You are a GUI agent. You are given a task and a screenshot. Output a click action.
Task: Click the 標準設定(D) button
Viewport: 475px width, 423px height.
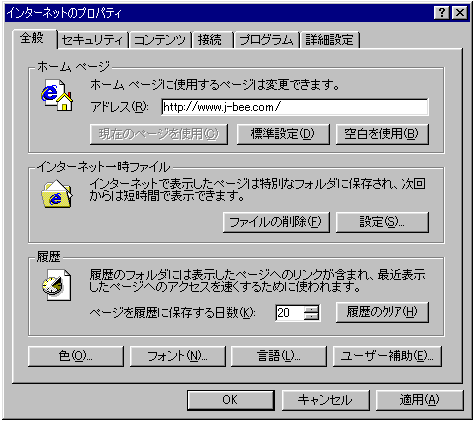[283, 134]
